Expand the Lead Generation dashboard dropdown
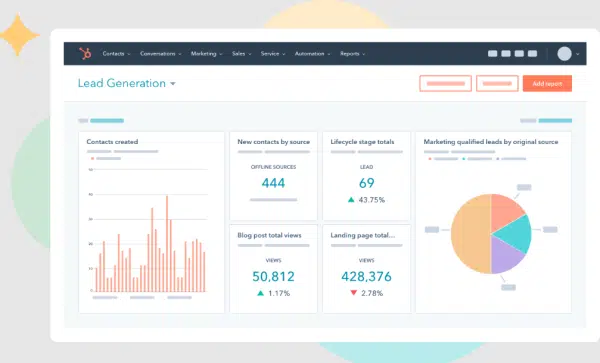The image size is (600, 363). click(173, 84)
